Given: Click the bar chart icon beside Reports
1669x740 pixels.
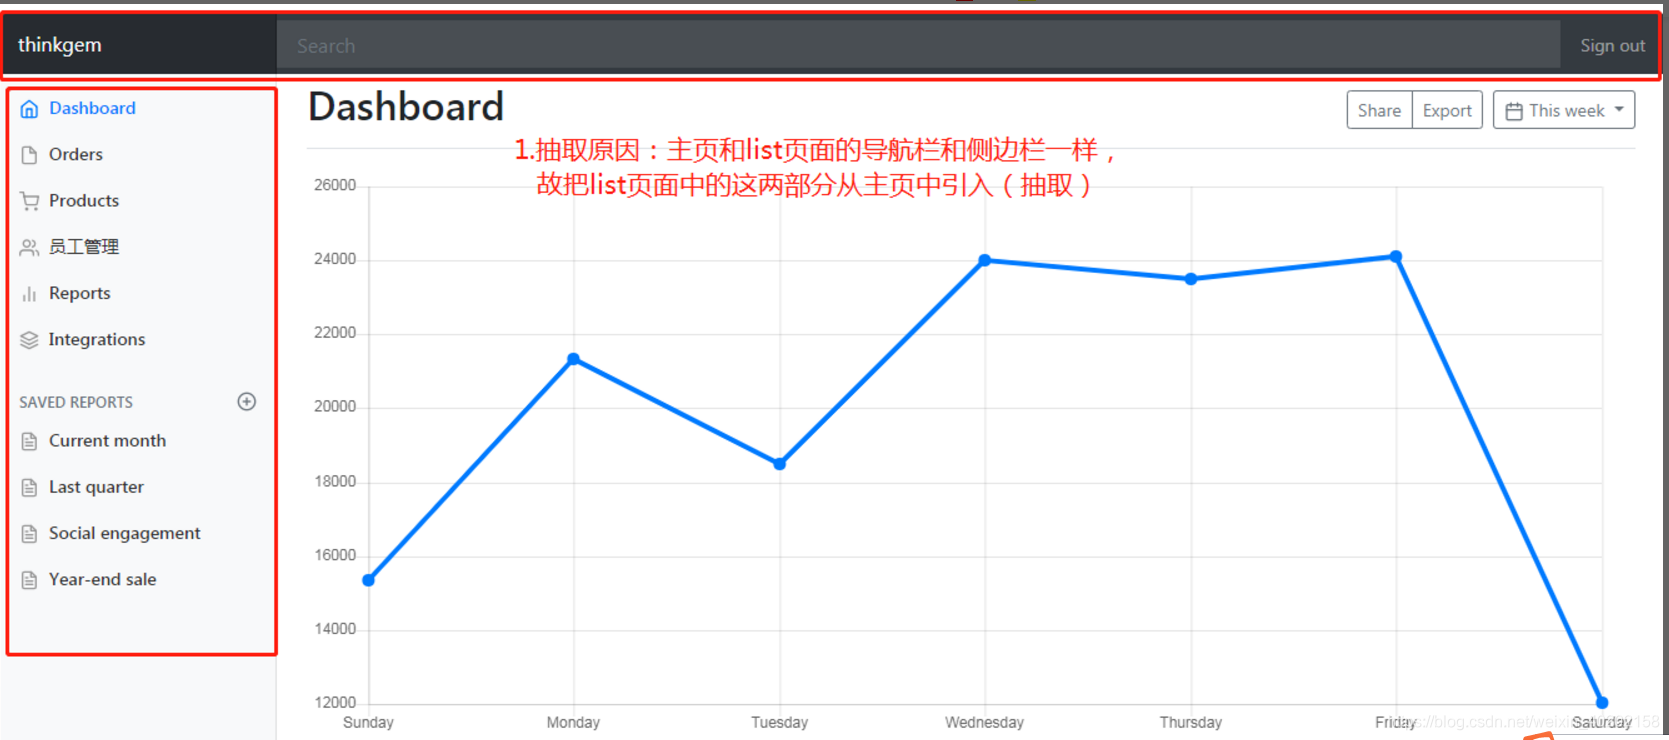Looking at the screenshot, I should pos(29,294).
